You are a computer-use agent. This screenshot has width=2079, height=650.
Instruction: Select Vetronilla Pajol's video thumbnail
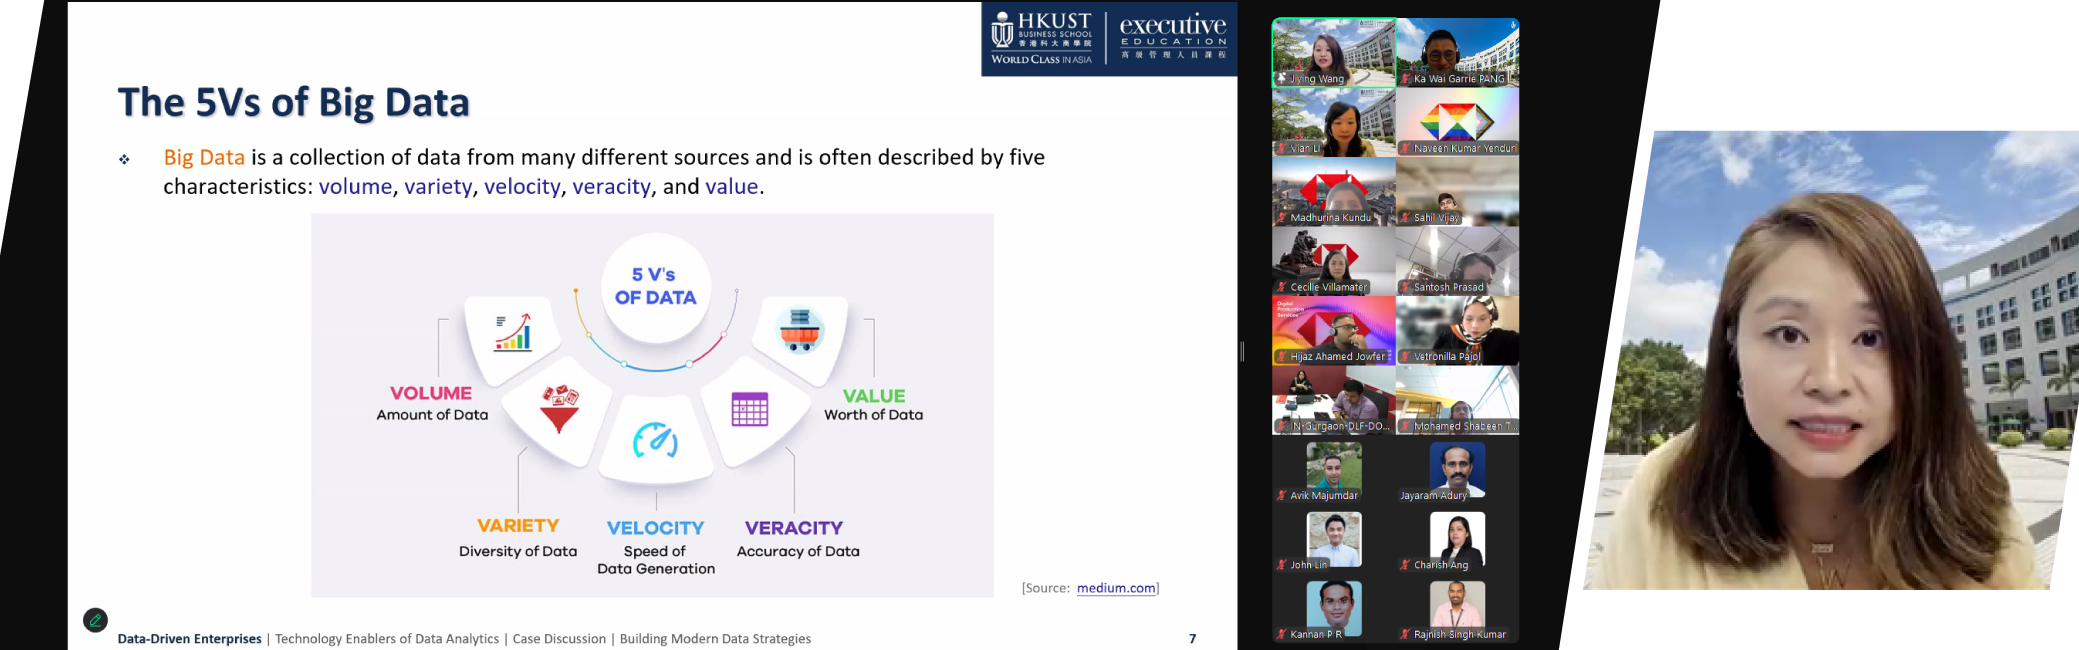(x=1457, y=330)
